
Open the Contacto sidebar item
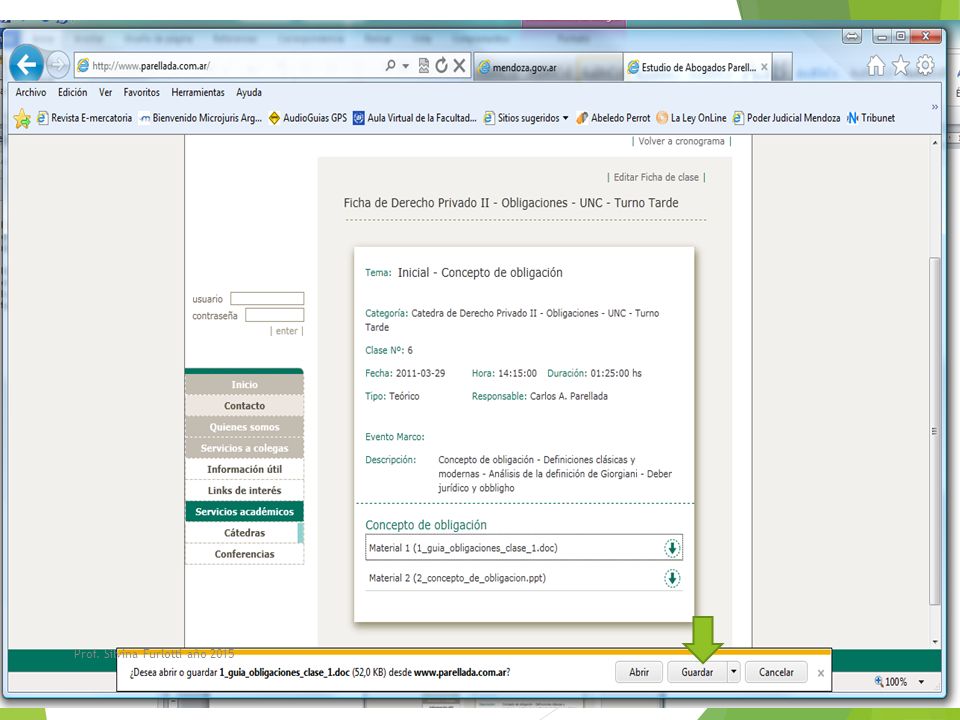[244, 406]
